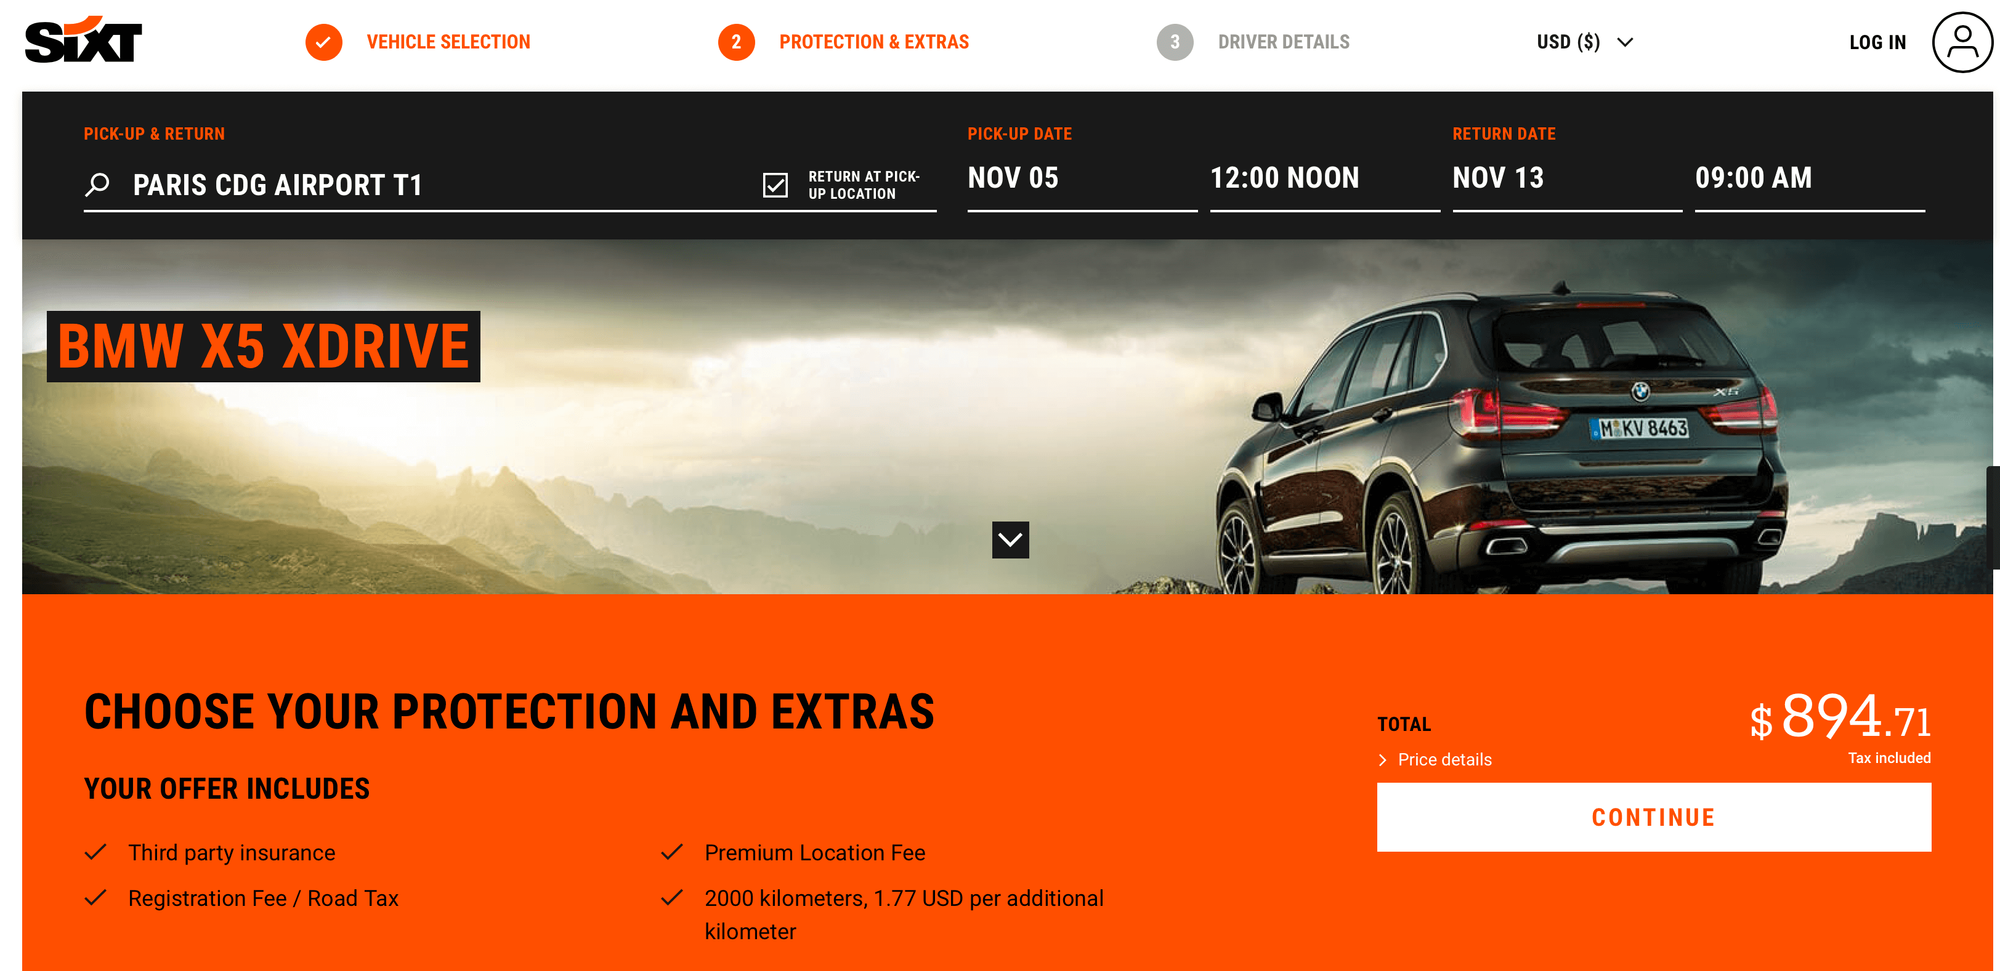Screen dimensions: 2000x971
Task: Click the BMW X5 car image
Action: point(1500,440)
